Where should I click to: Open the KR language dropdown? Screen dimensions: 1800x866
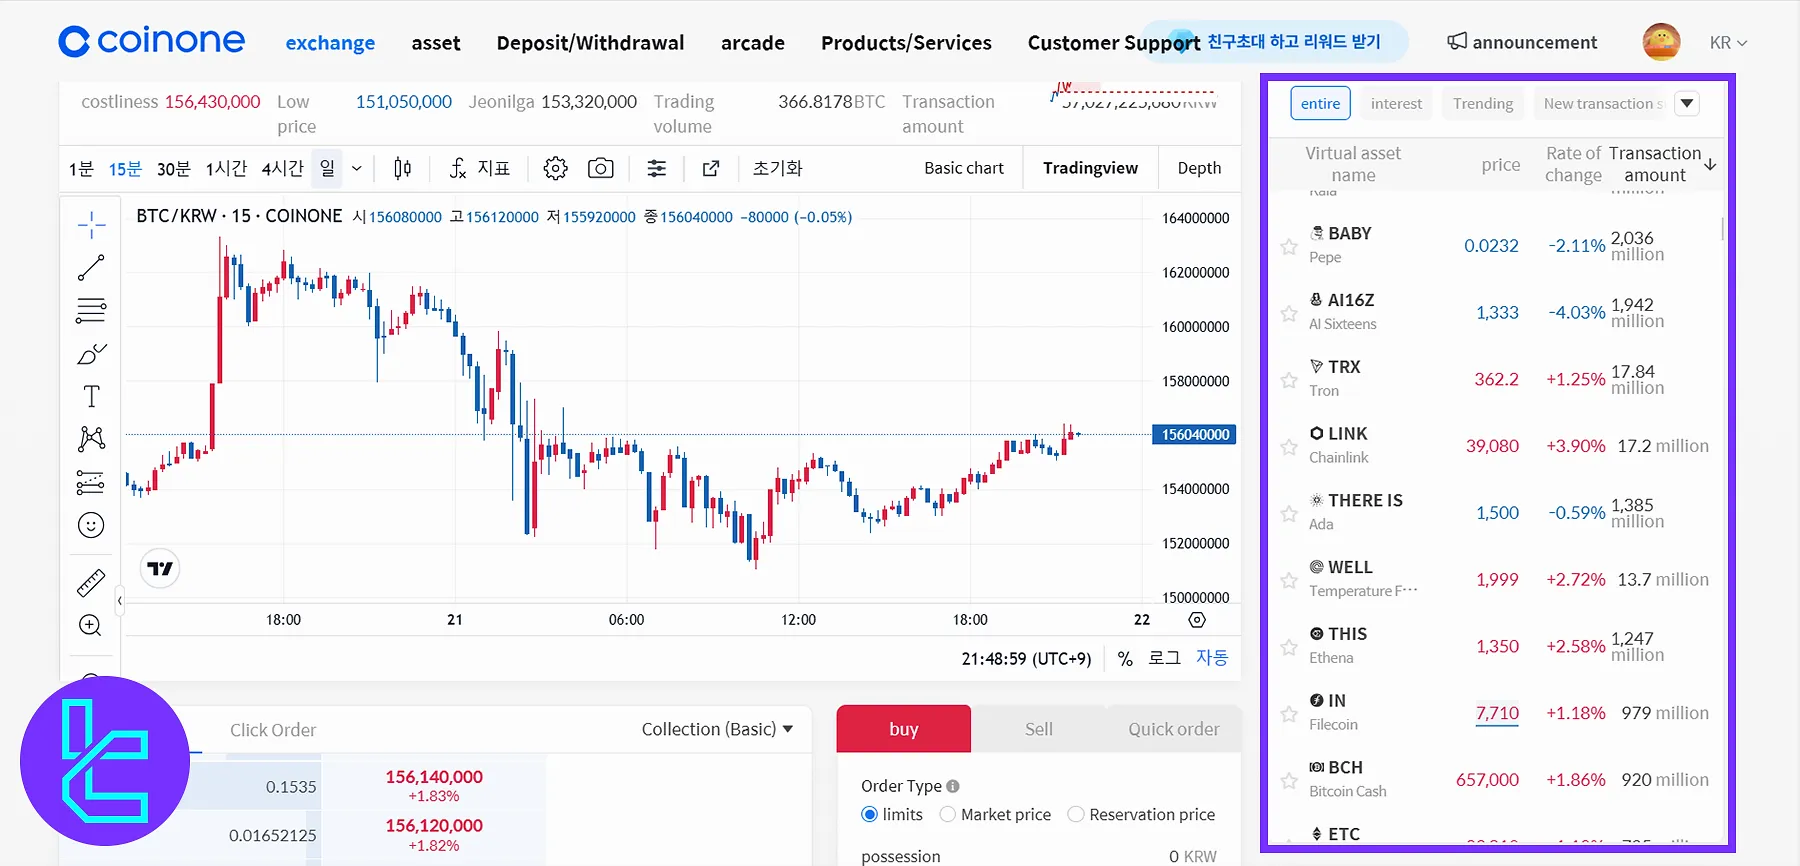click(x=1728, y=42)
